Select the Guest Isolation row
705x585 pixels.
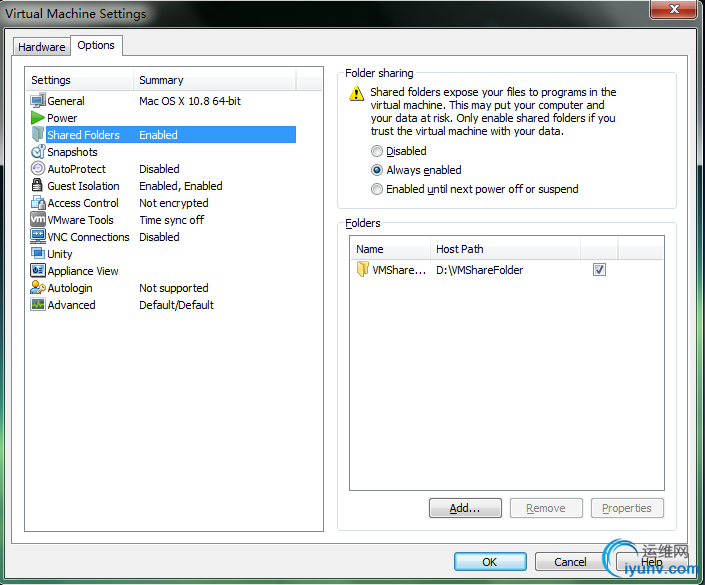point(163,186)
